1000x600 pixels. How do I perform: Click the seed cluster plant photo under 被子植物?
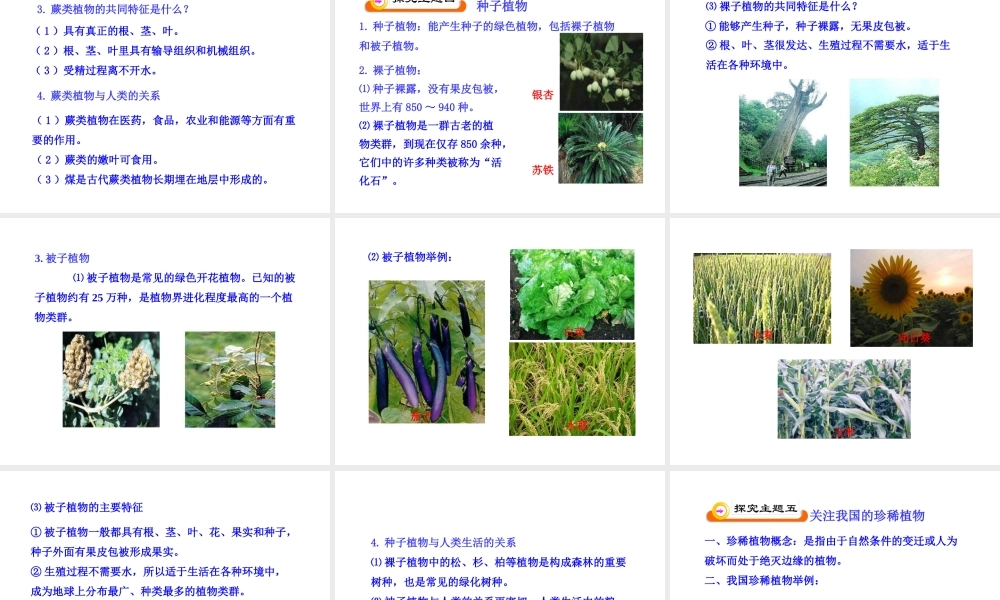111,379
